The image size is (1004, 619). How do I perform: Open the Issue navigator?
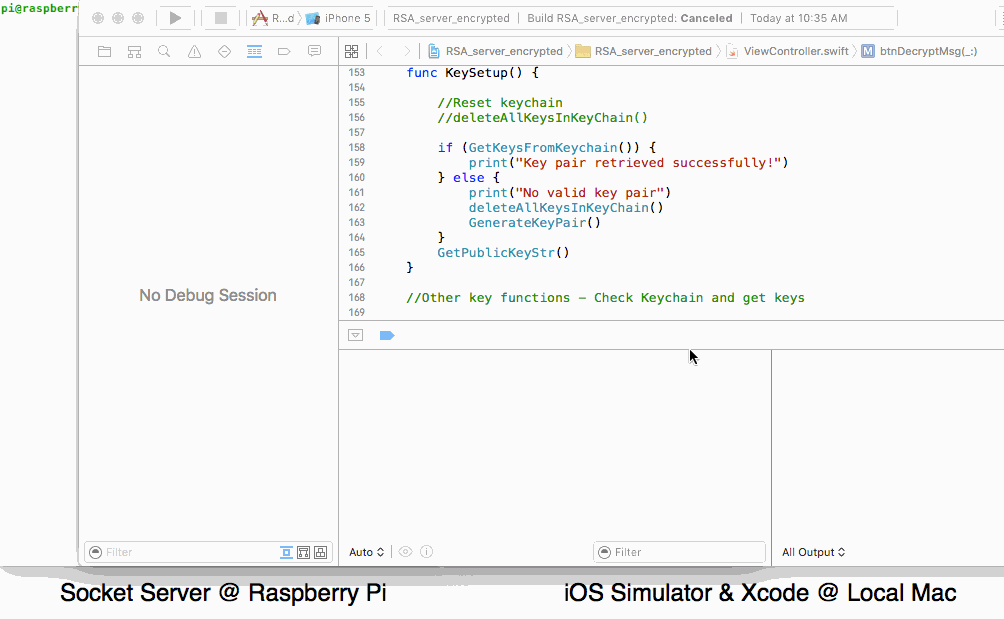[193, 51]
